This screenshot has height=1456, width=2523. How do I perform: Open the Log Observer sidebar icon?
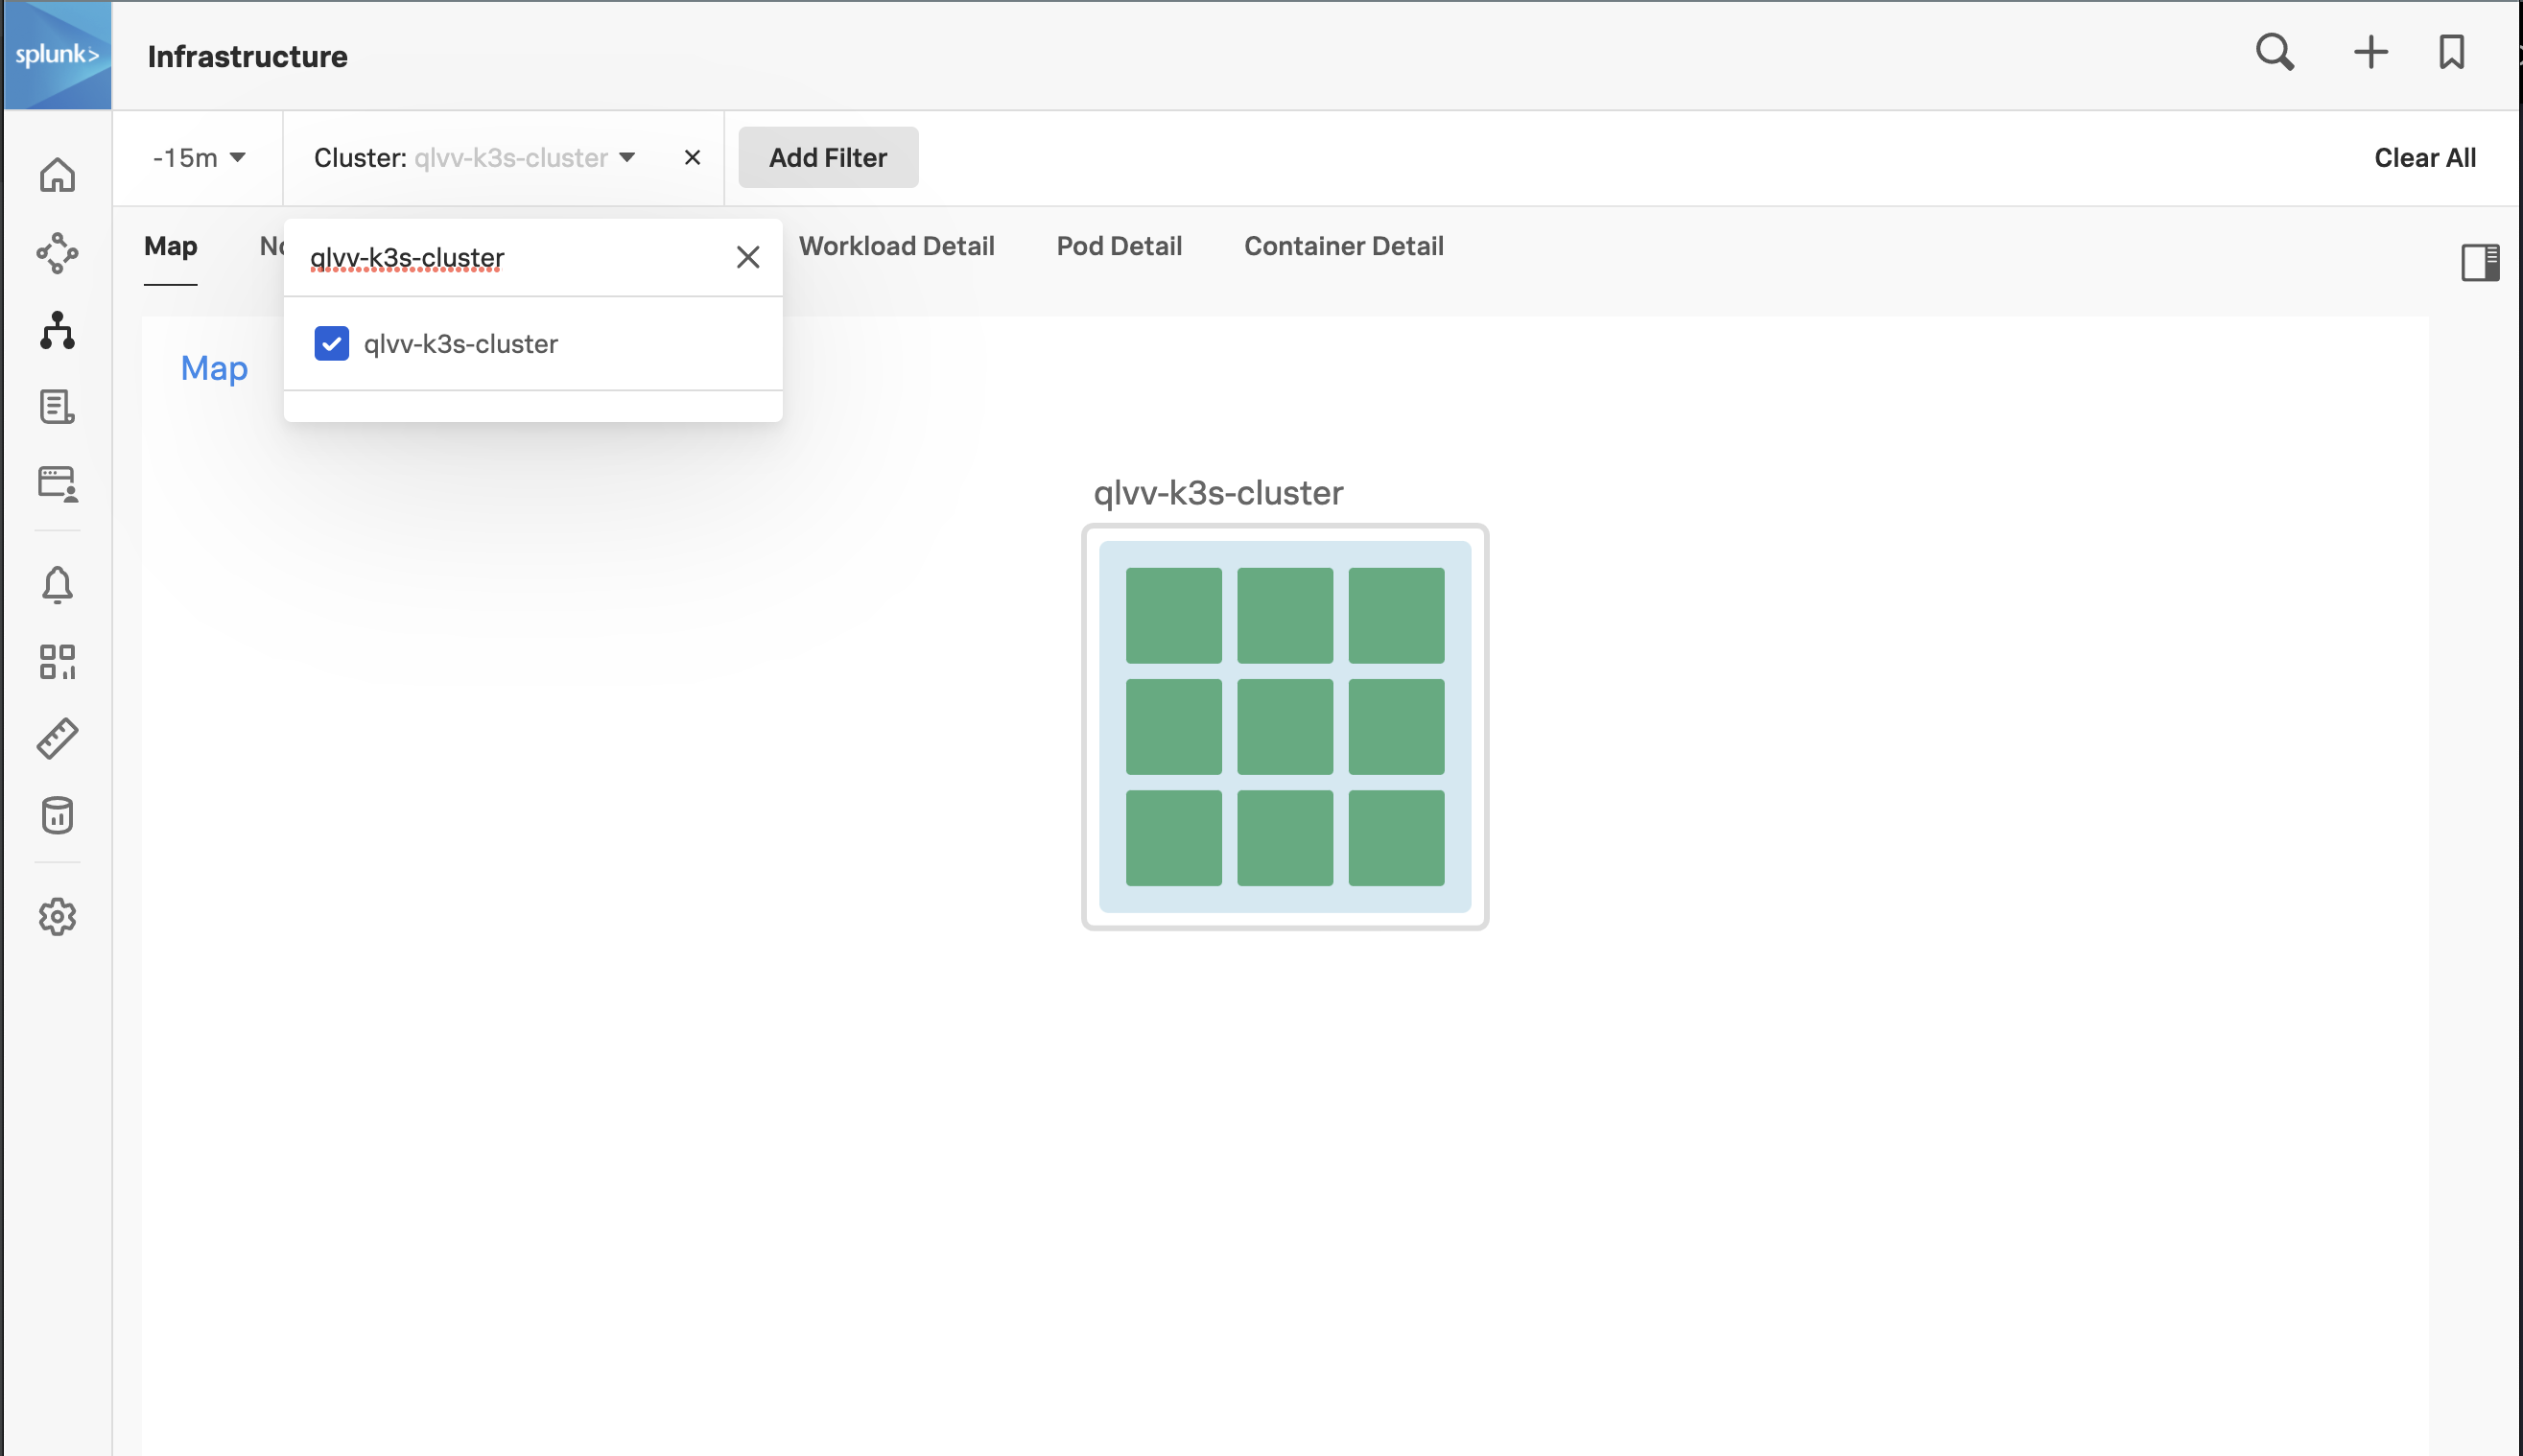tap(57, 407)
